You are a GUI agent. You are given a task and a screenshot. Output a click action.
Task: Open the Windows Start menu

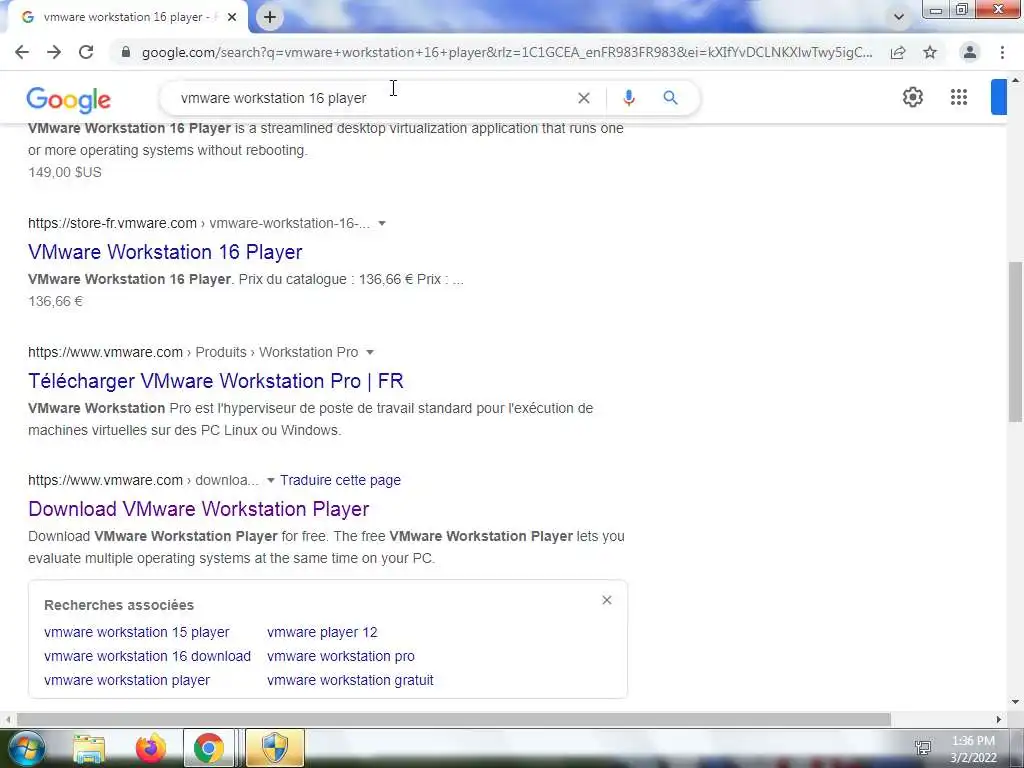pos(26,748)
